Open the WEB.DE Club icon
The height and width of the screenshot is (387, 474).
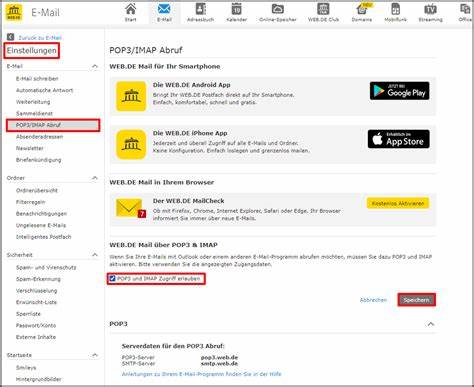click(x=323, y=9)
